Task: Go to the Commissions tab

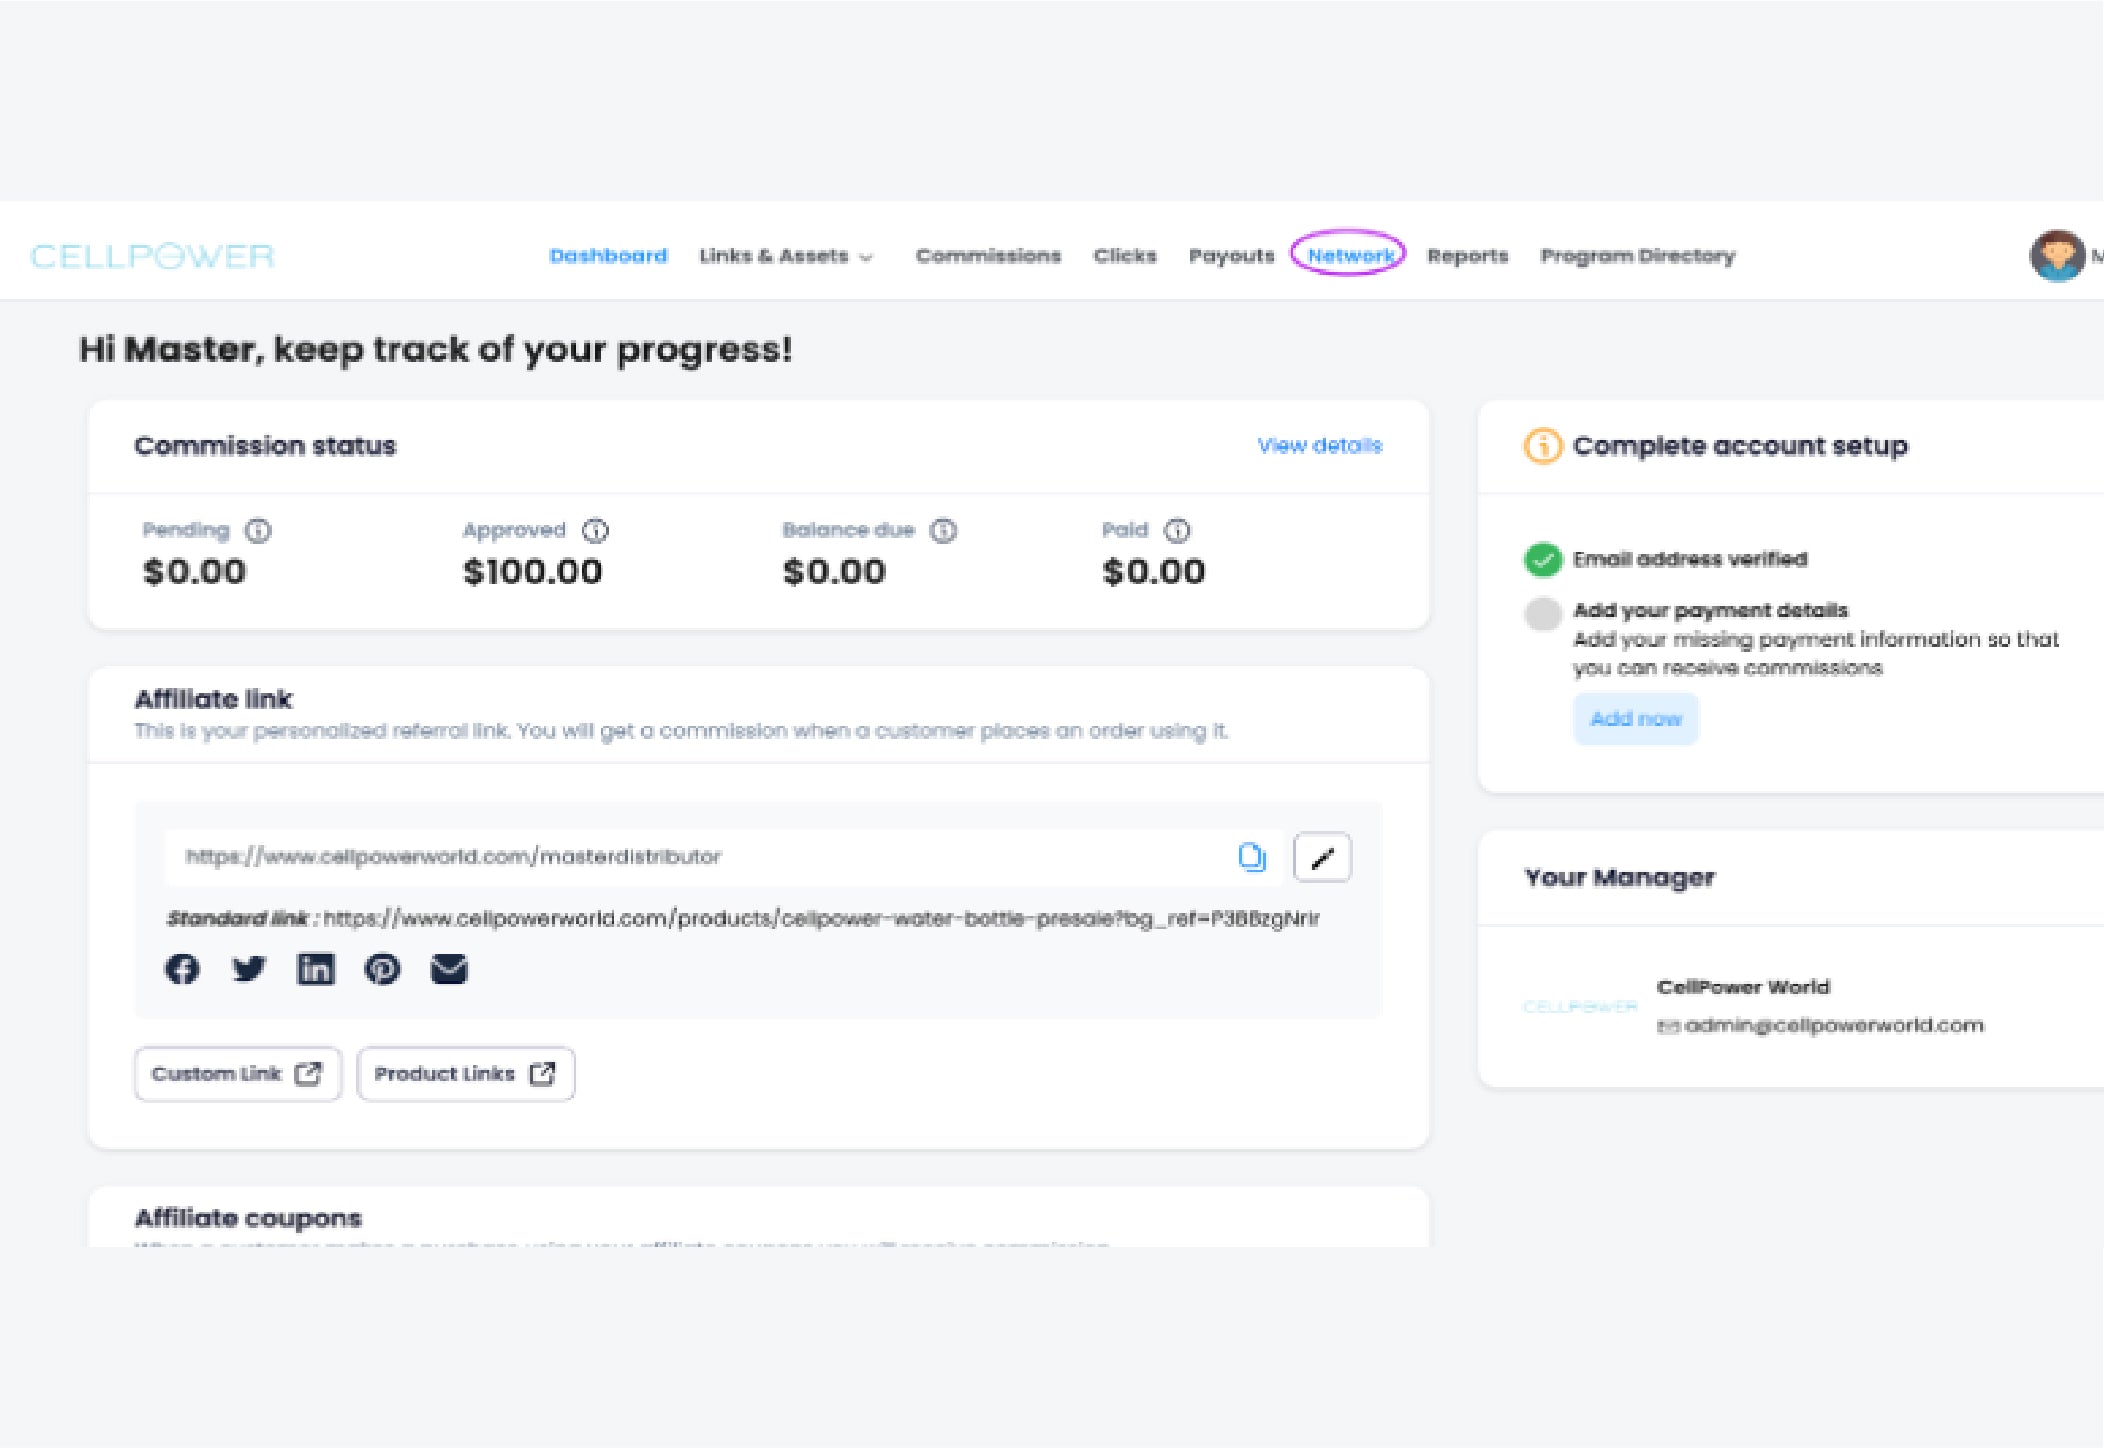Action: point(988,256)
